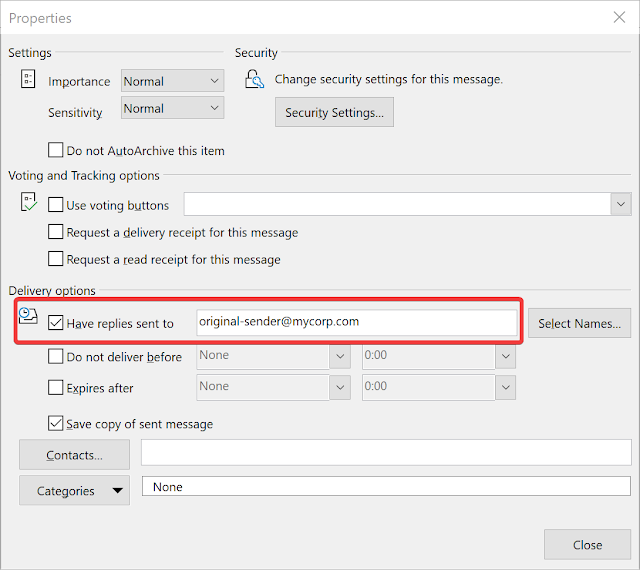Click 'Change security settings for this message.' text
Viewport: 640px width, 570px height.
pyautogui.click(x=388, y=79)
